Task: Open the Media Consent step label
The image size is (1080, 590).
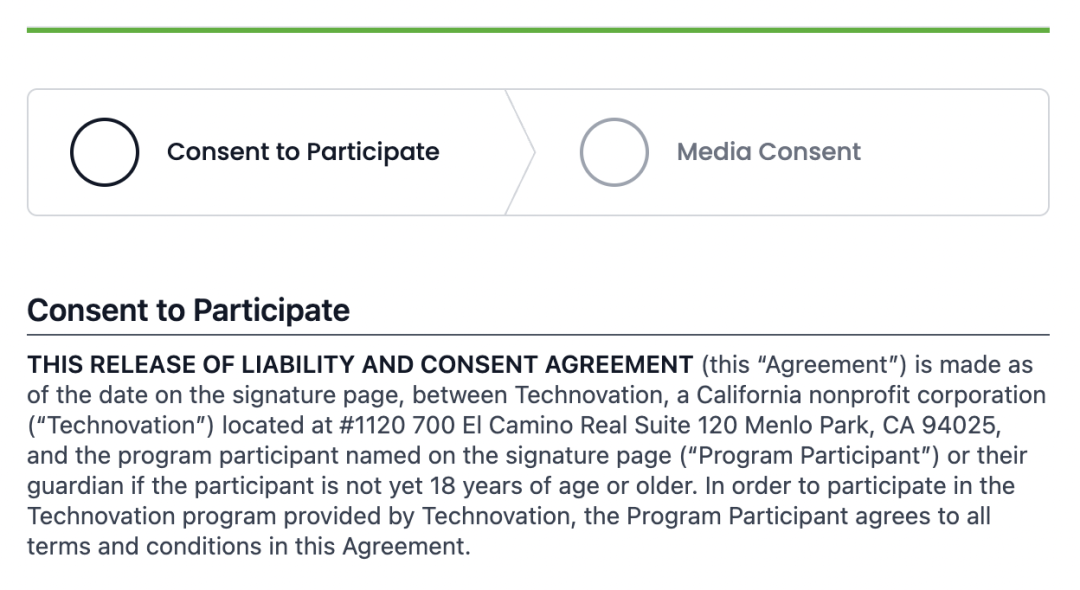Action: (x=768, y=152)
